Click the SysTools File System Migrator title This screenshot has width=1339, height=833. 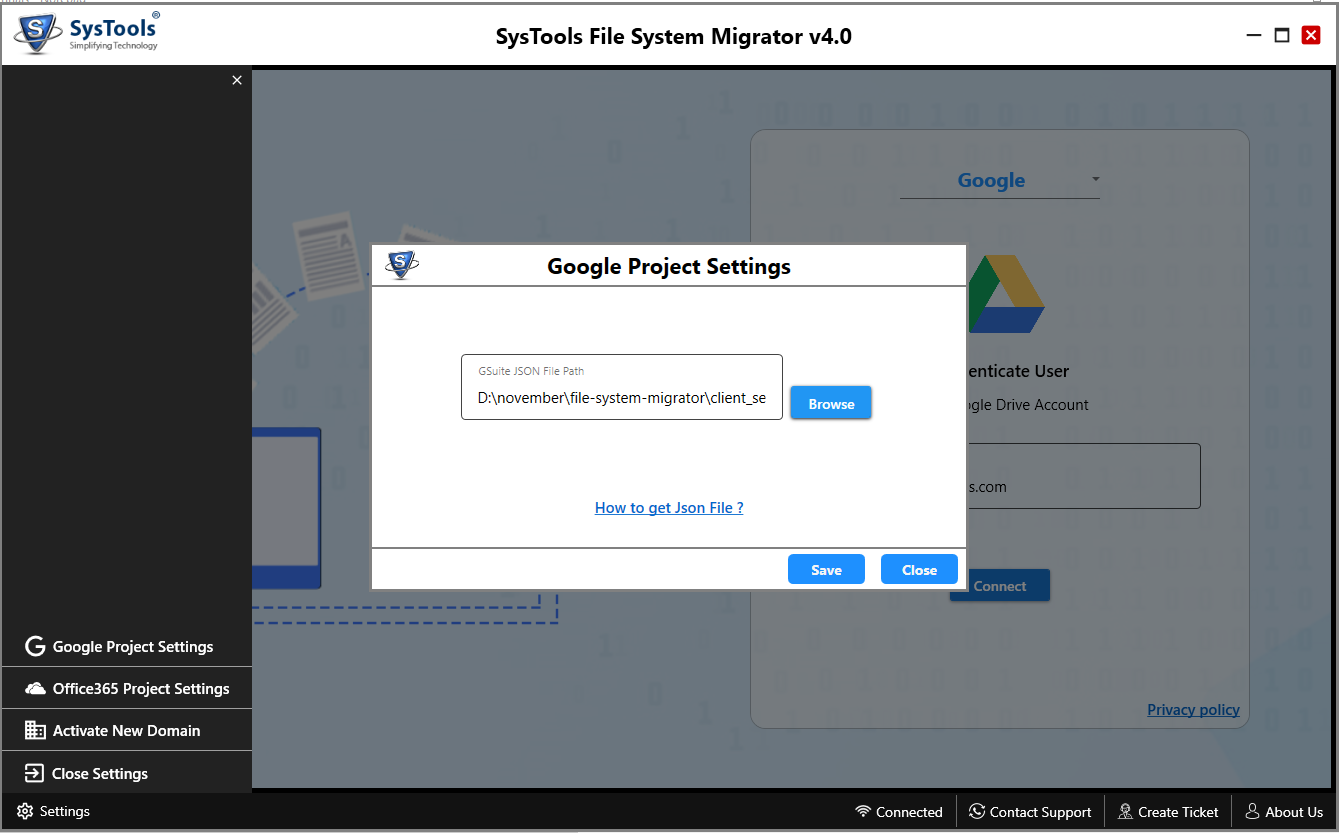click(674, 37)
